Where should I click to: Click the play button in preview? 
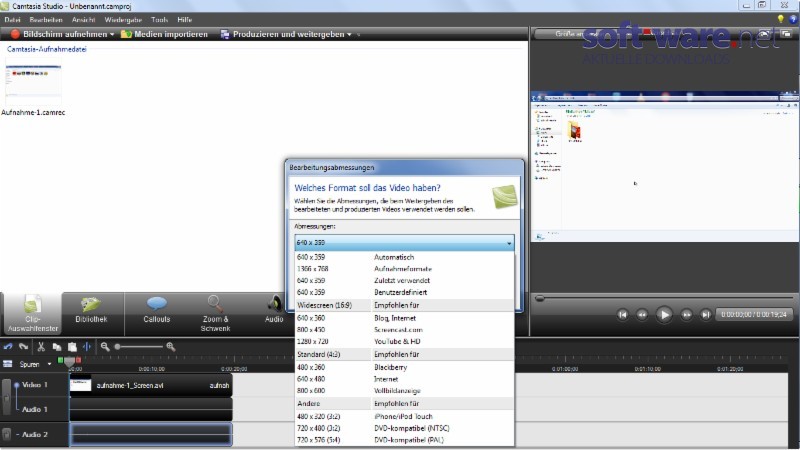pyautogui.click(x=664, y=314)
